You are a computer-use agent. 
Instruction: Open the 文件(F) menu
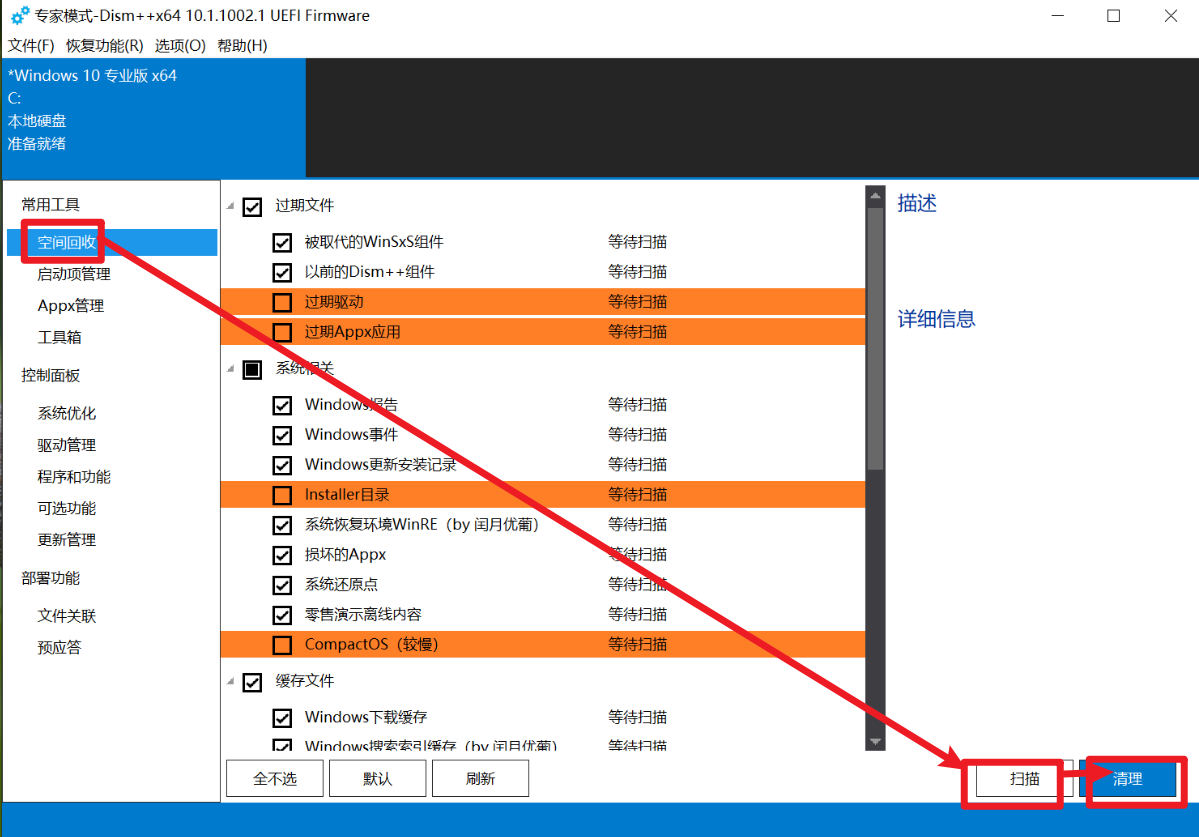(31, 45)
